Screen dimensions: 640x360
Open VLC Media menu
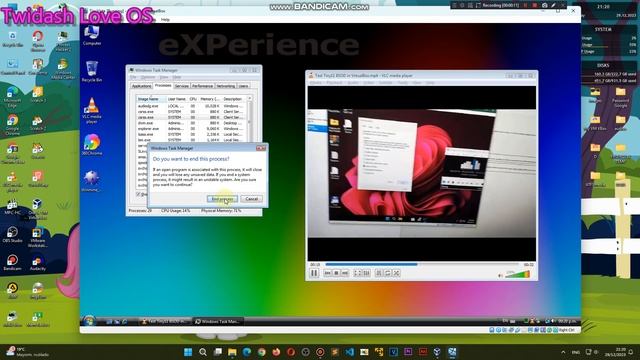(x=316, y=83)
